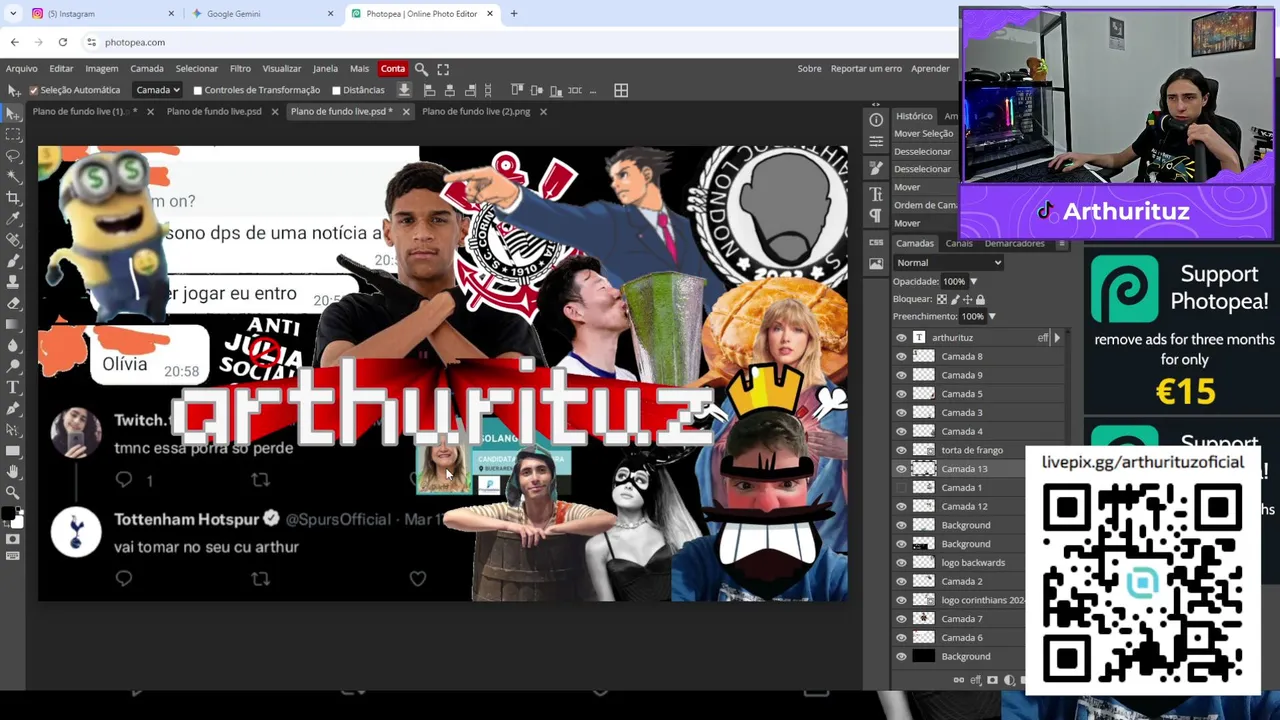Viewport: 1280px width, 720px height.
Task: Switch to the Canais tab
Action: [959, 243]
